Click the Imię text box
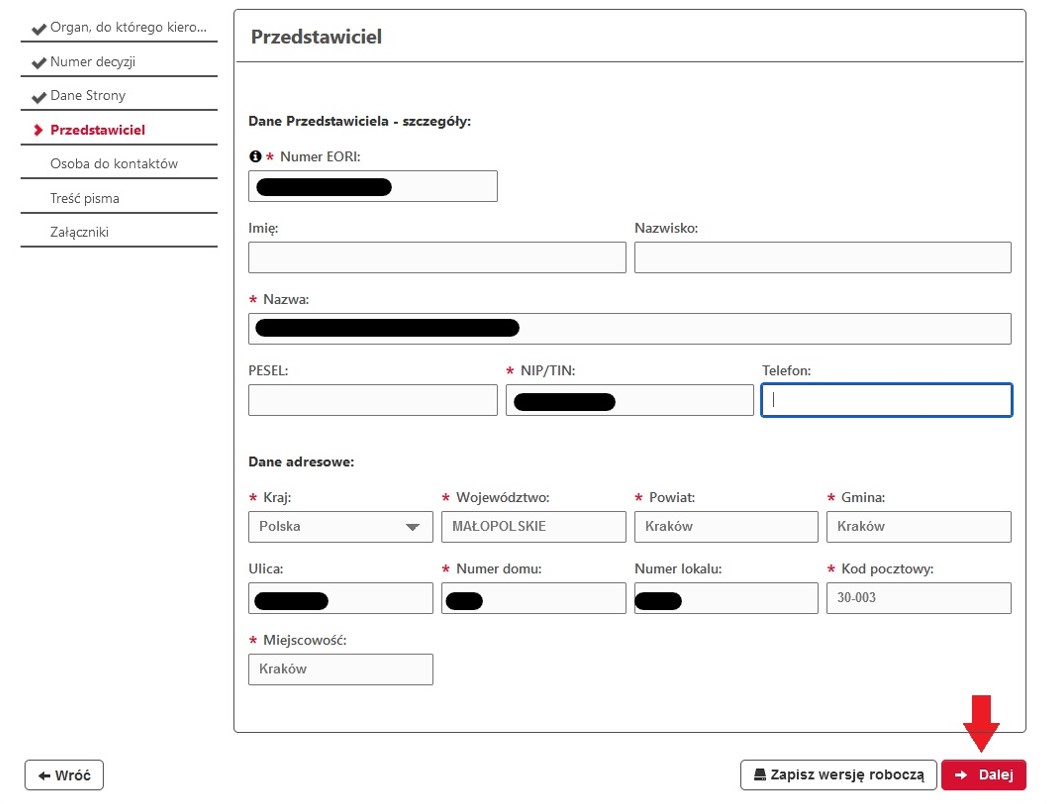Image resolution: width=1048 pixels, height=804 pixels. pos(437,257)
